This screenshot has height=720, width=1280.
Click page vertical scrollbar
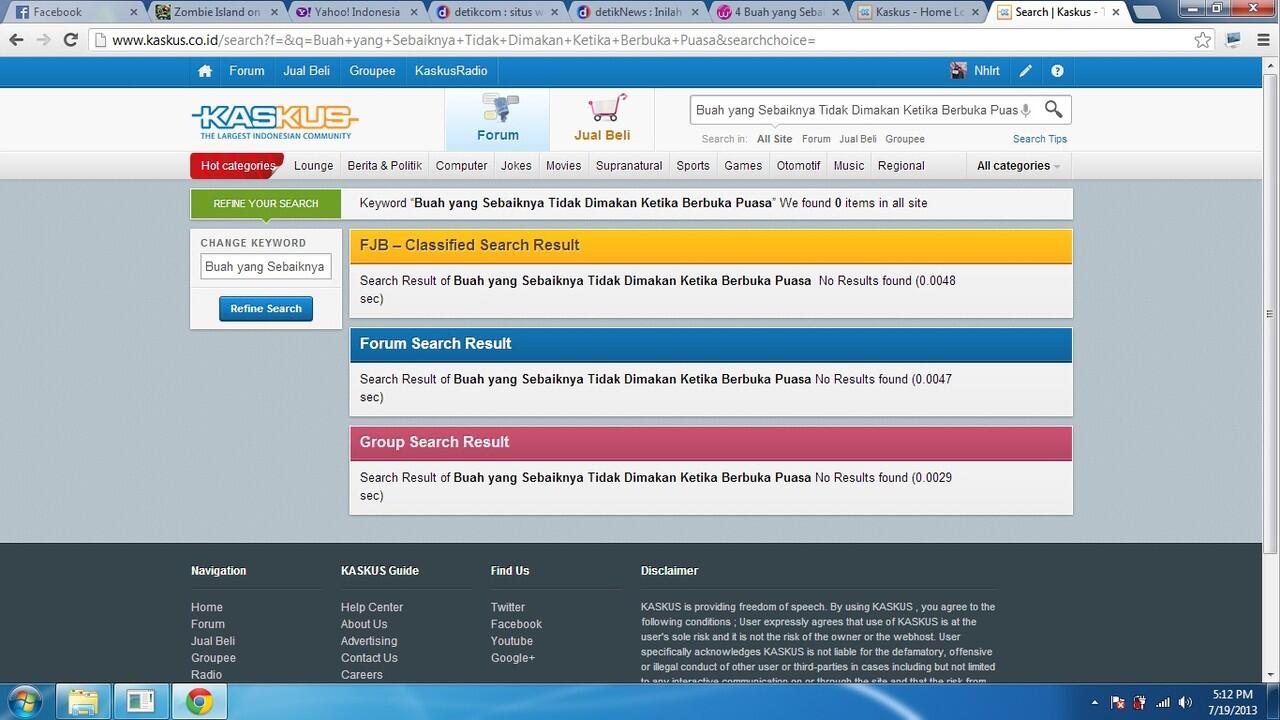1271,312
